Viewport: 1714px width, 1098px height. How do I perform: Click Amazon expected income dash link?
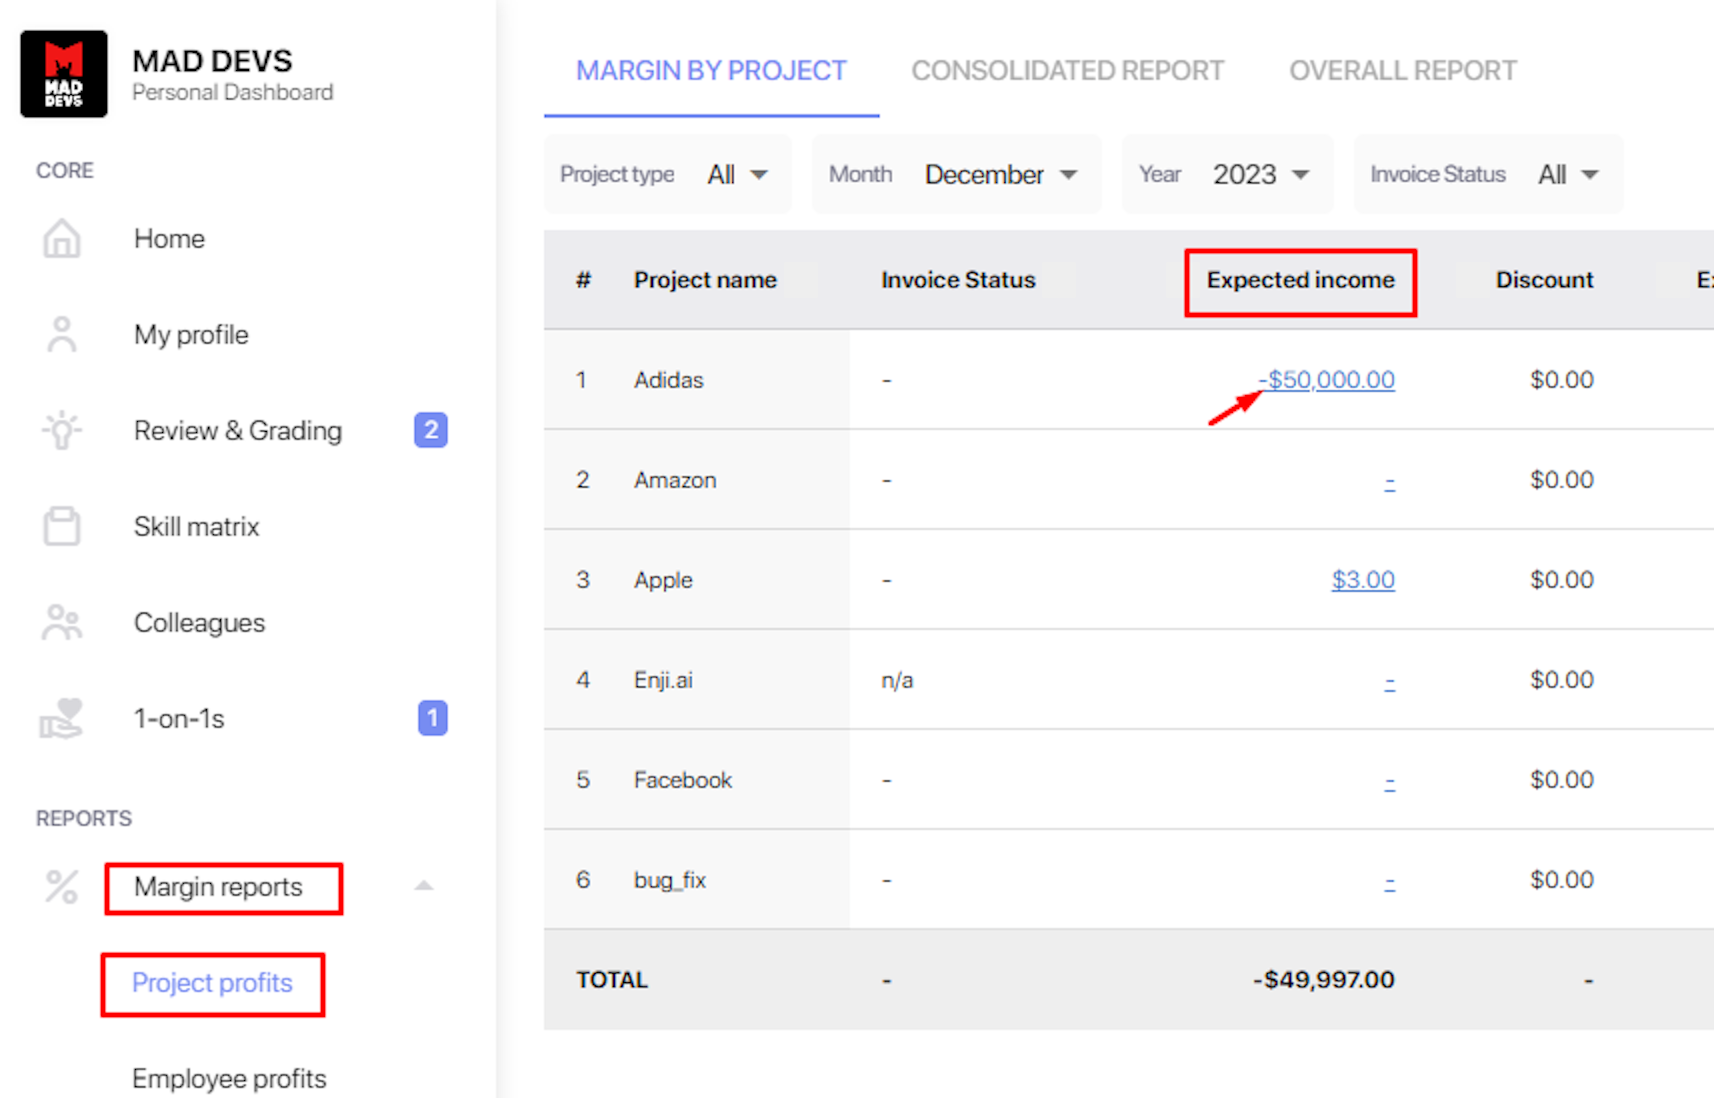[1389, 482]
